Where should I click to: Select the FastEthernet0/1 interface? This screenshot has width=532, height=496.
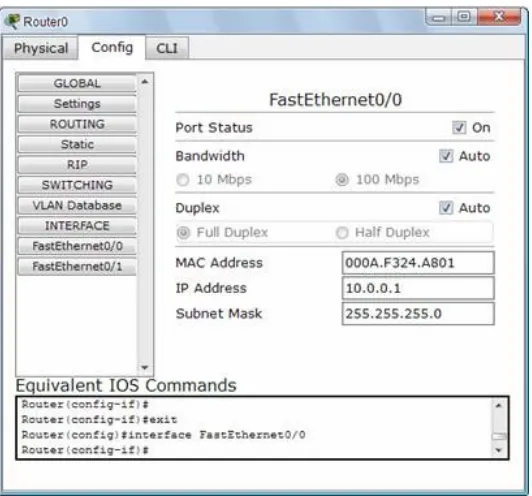coord(77,267)
